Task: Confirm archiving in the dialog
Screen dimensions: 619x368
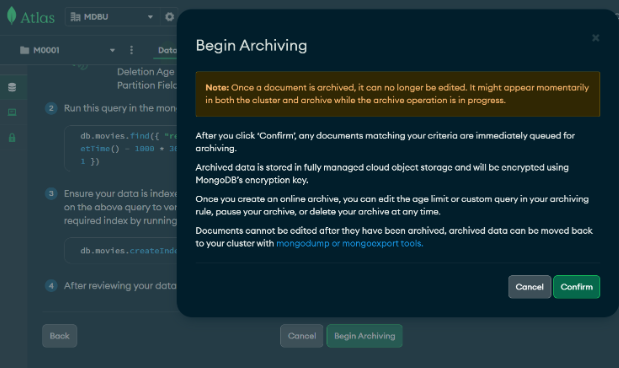Action: coord(576,287)
